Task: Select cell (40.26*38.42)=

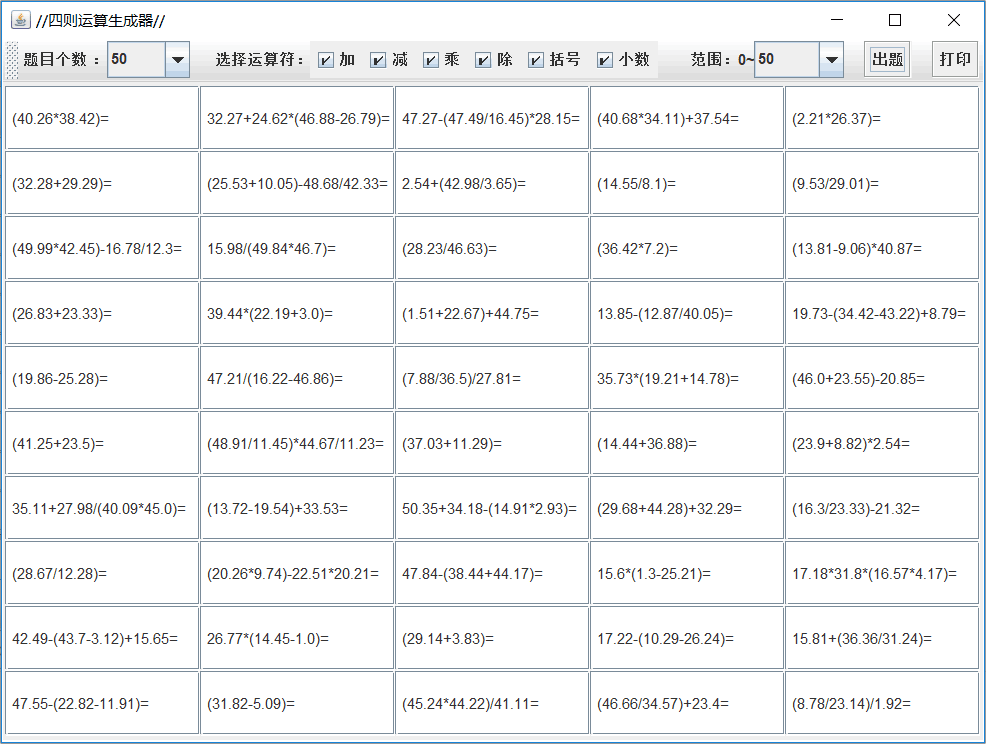Action: [102, 118]
